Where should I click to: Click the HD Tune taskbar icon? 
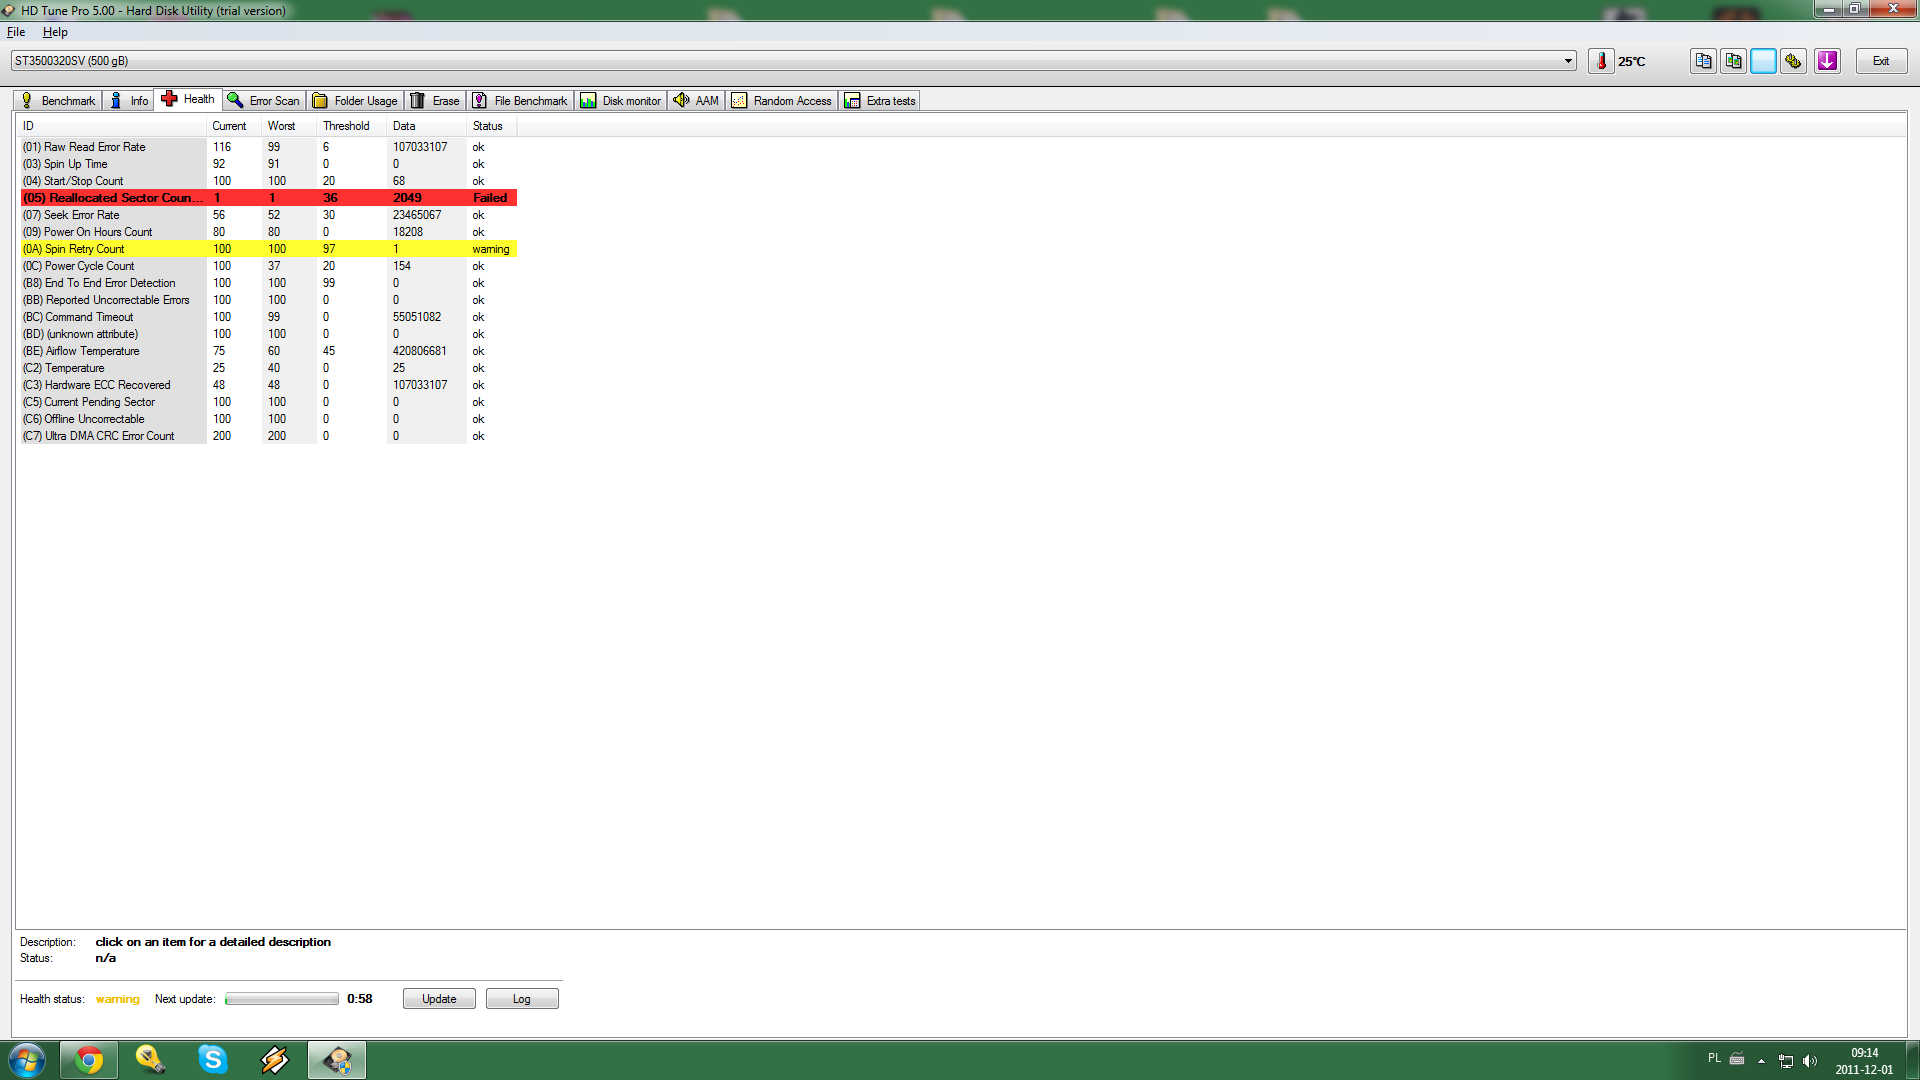tap(337, 1060)
